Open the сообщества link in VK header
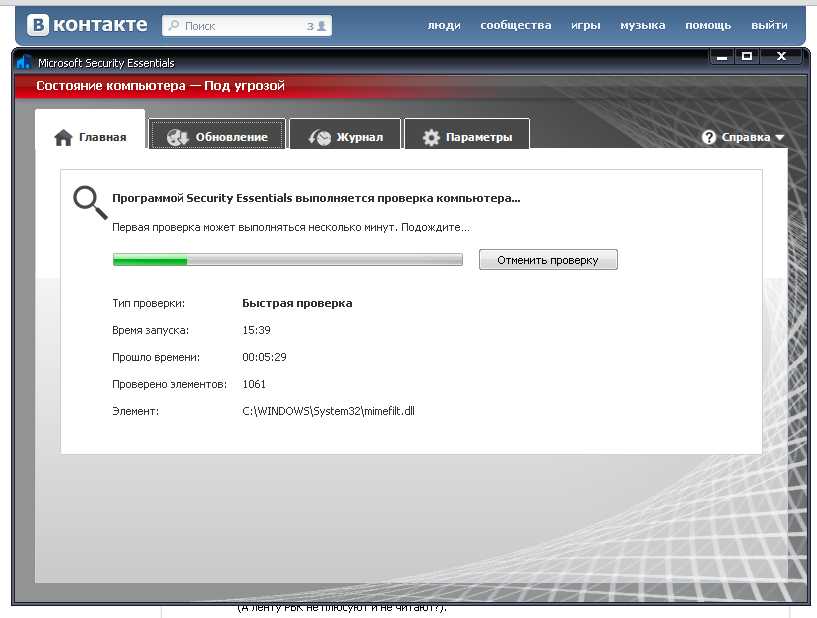The image size is (817, 618). click(x=516, y=25)
